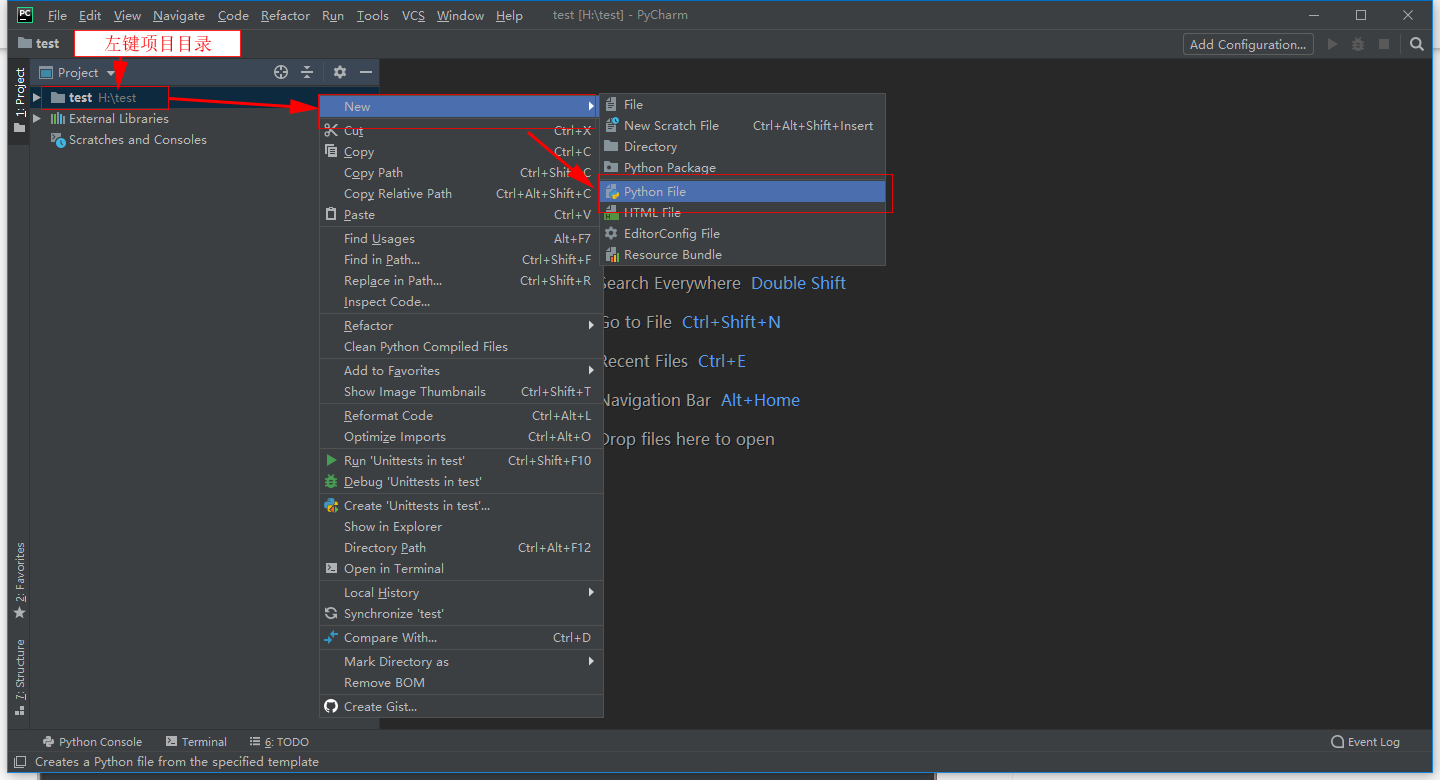Choose Find Usages from context menu

click(461, 238)
